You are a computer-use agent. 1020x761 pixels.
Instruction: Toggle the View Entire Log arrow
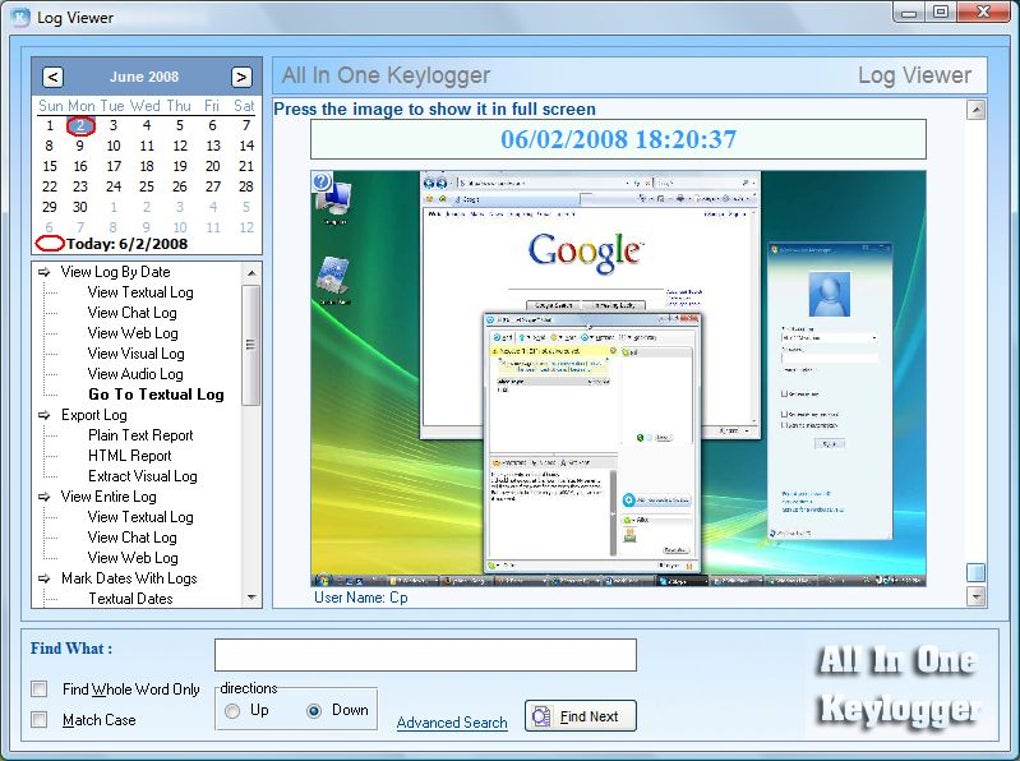point(44,496)
